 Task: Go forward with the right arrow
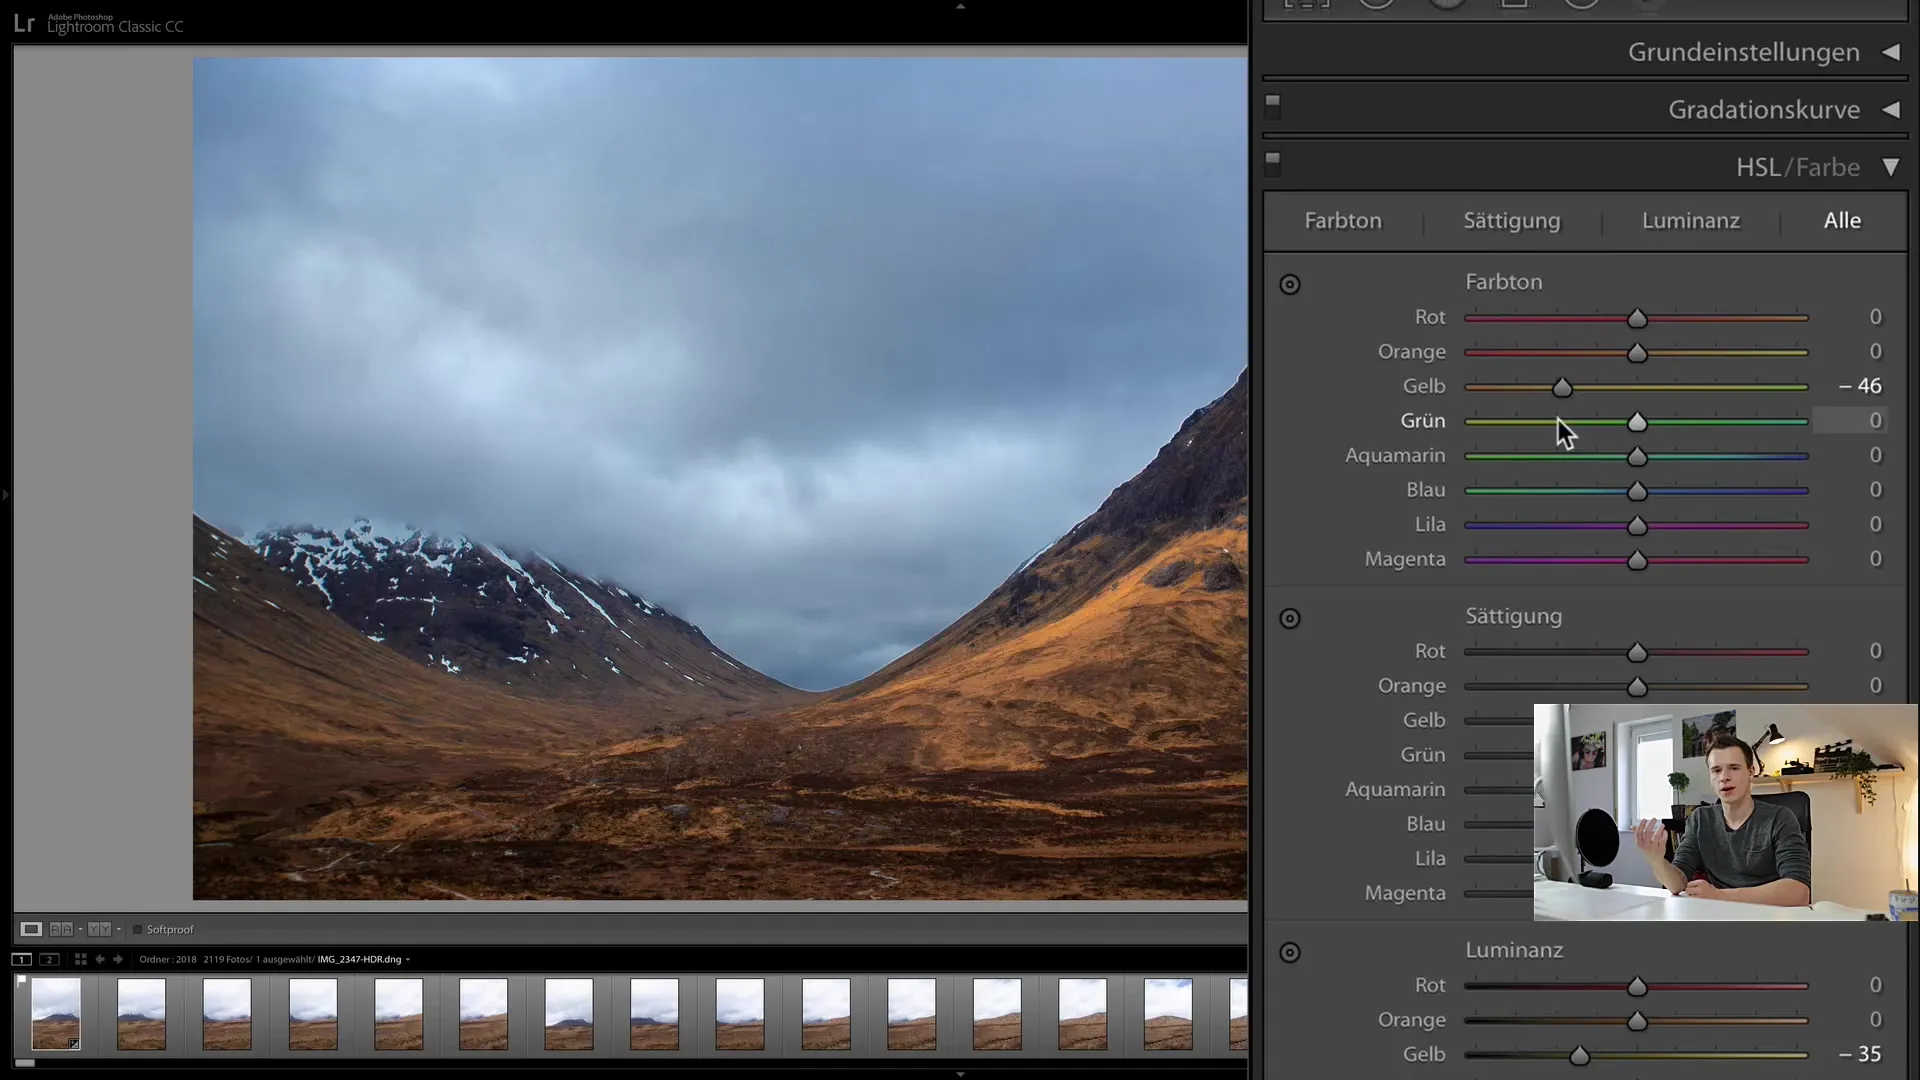click(118, 959)
